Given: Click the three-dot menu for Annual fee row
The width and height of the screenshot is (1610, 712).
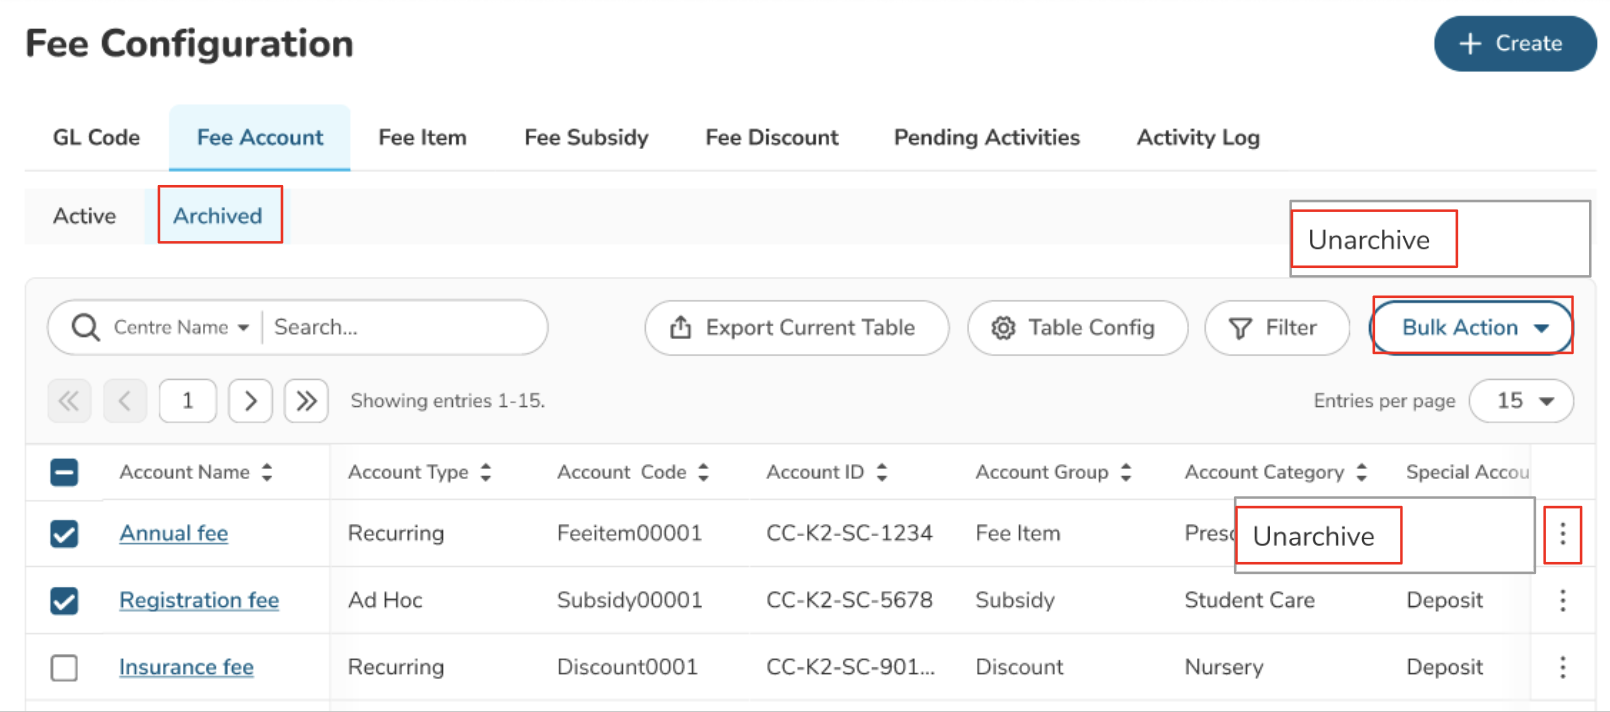Looking at the screenshot, I should point(1562,534).
